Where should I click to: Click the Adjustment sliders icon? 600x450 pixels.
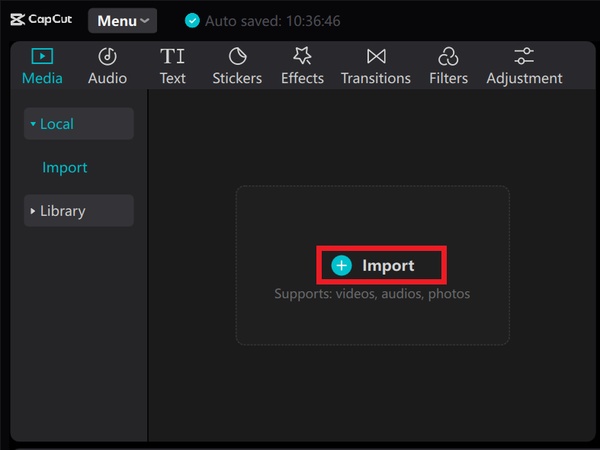tap(524, 56)
